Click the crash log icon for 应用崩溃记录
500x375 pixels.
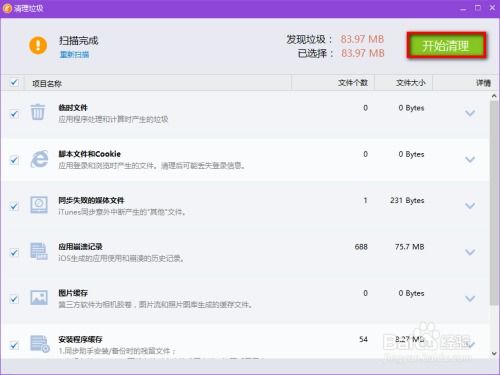39,251
